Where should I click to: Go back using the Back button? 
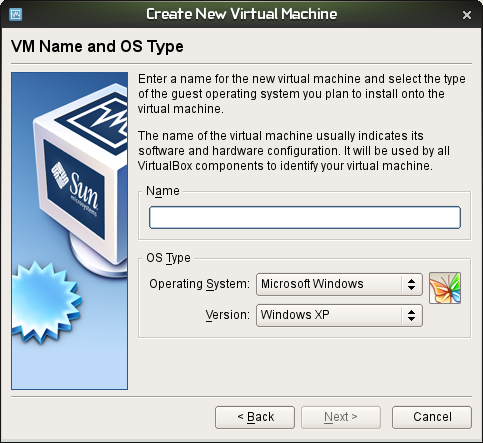pyautogui.click(x=255, y=417)
